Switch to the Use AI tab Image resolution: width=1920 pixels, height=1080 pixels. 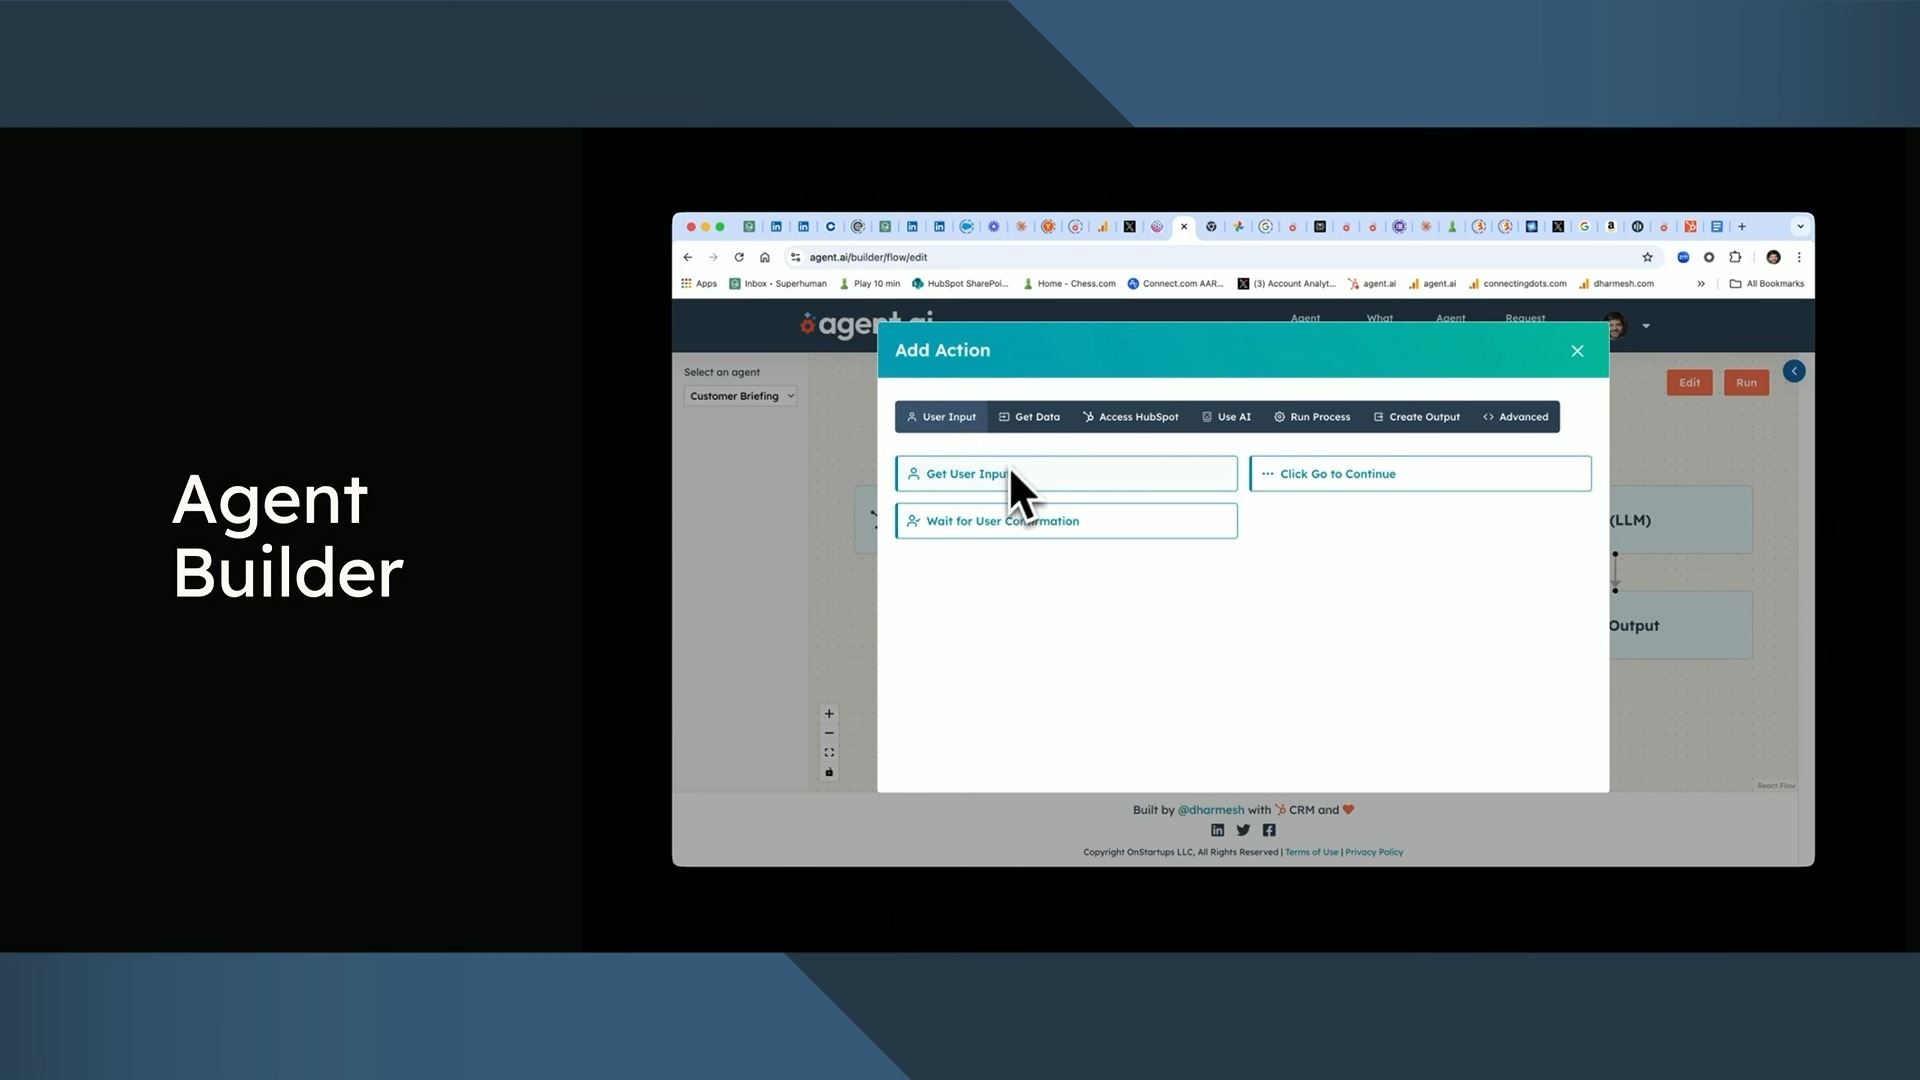pos(1226,417)
